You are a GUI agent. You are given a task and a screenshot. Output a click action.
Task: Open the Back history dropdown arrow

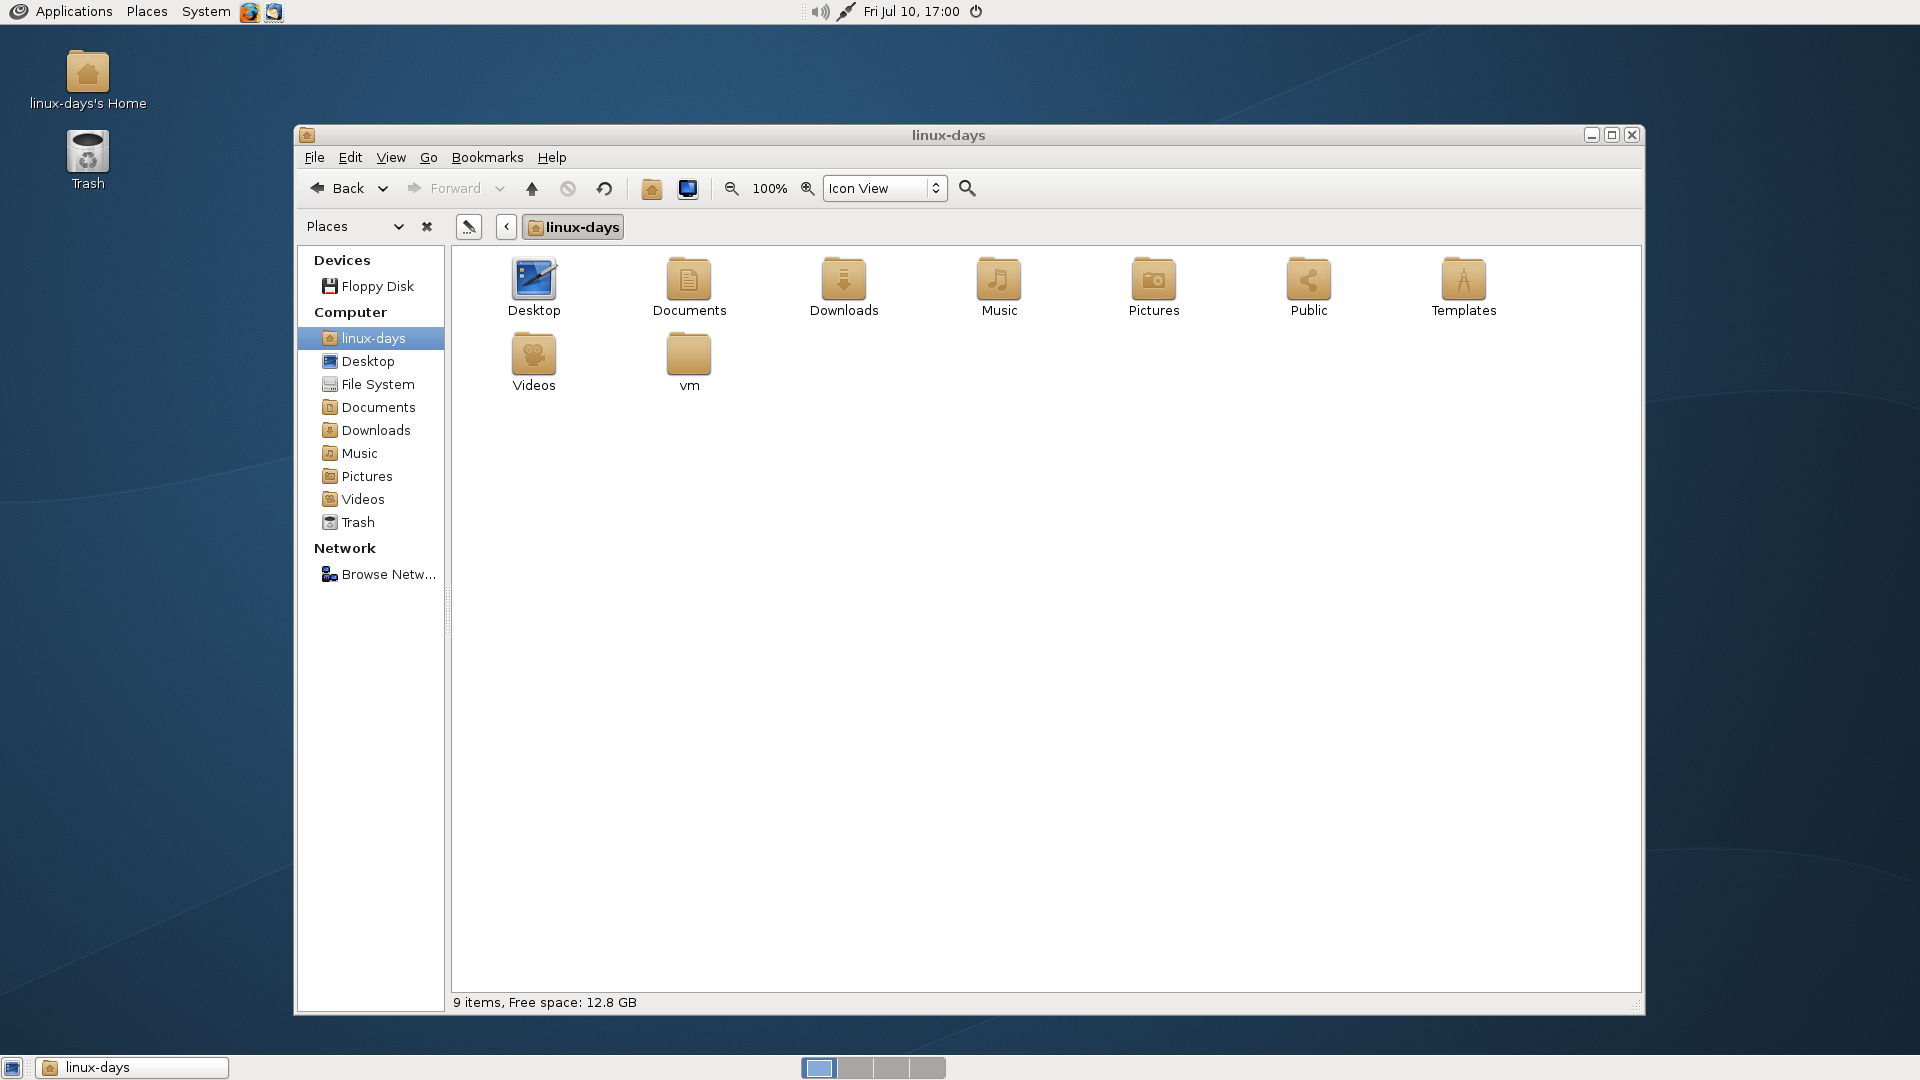pyautogui.click(x=382, y=188)
